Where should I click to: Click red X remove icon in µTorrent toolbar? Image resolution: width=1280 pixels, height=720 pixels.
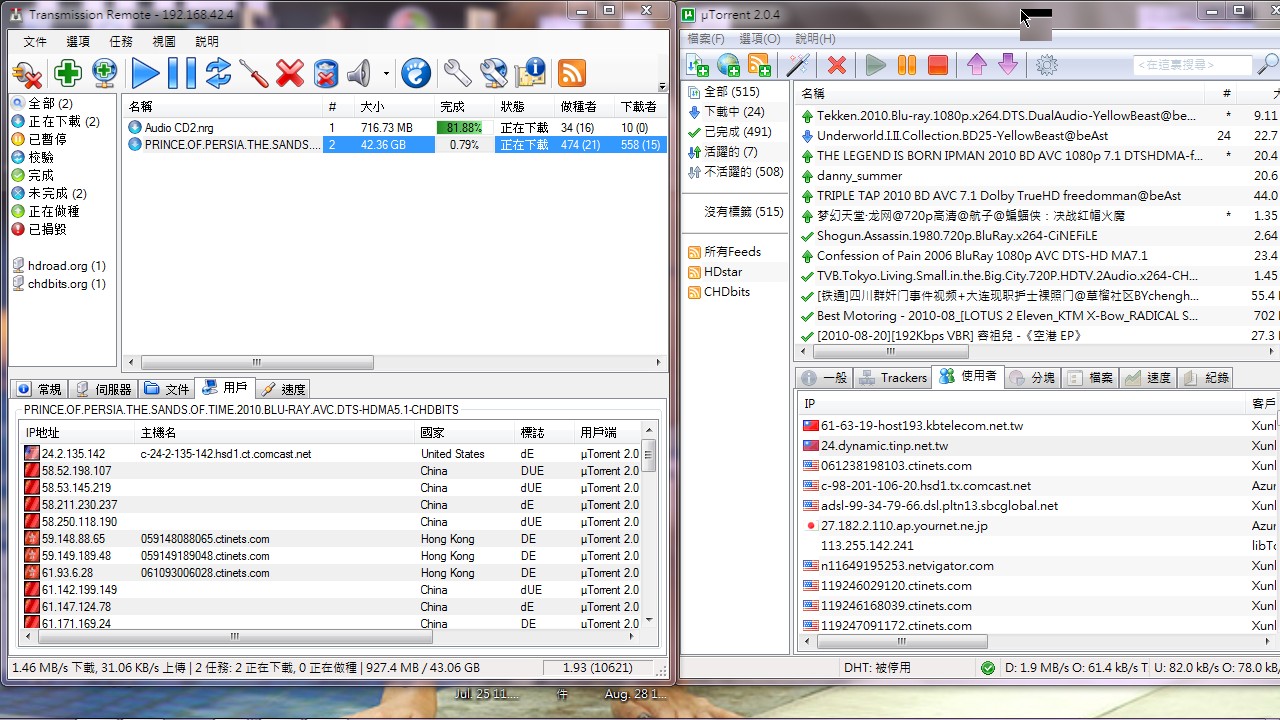837,65
